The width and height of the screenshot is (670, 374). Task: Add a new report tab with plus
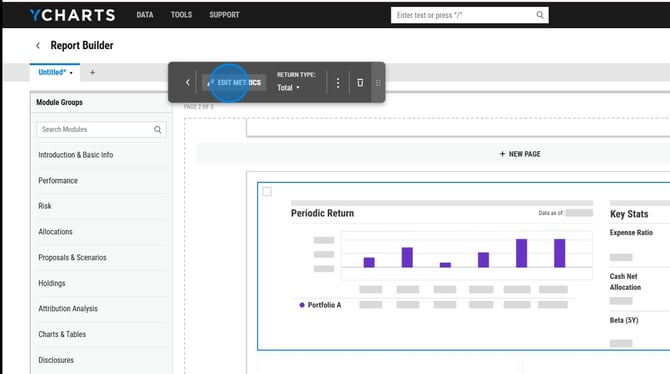pyautogui.click(x=92, y=73)
